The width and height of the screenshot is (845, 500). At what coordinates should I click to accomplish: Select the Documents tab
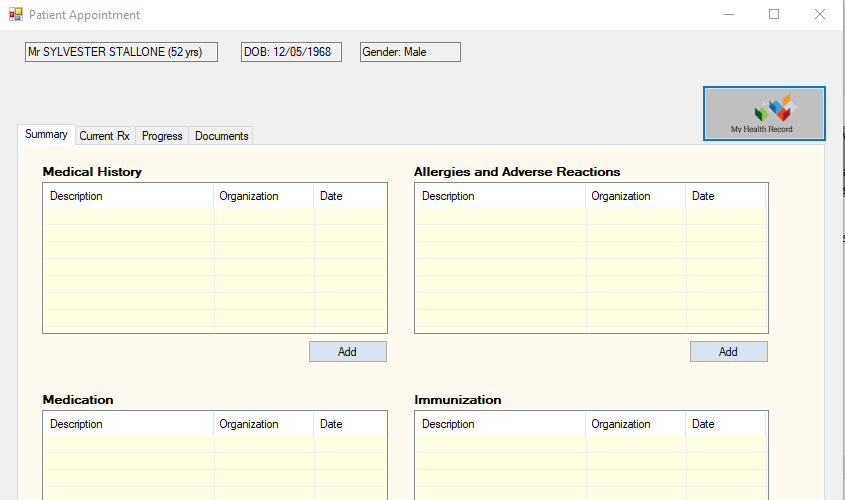(x=221, y=136)
